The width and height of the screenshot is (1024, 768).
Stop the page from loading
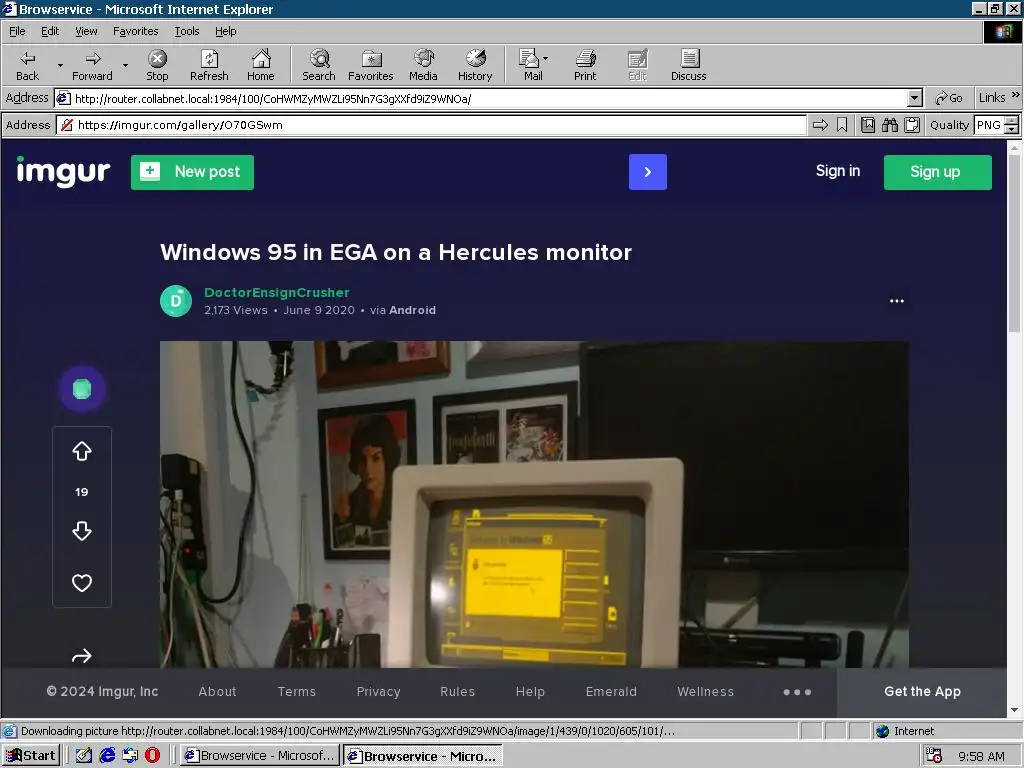point(157,65)
